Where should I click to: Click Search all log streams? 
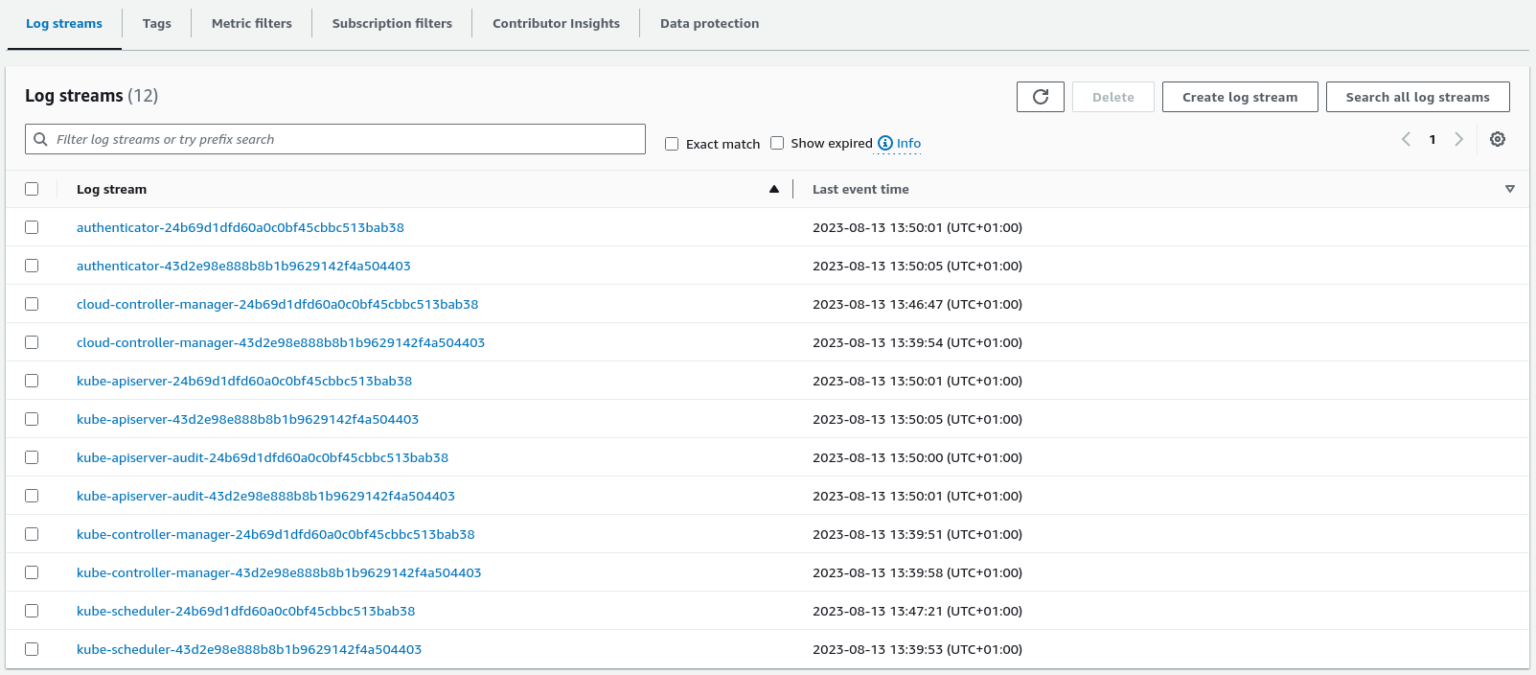coord(1417,96)
